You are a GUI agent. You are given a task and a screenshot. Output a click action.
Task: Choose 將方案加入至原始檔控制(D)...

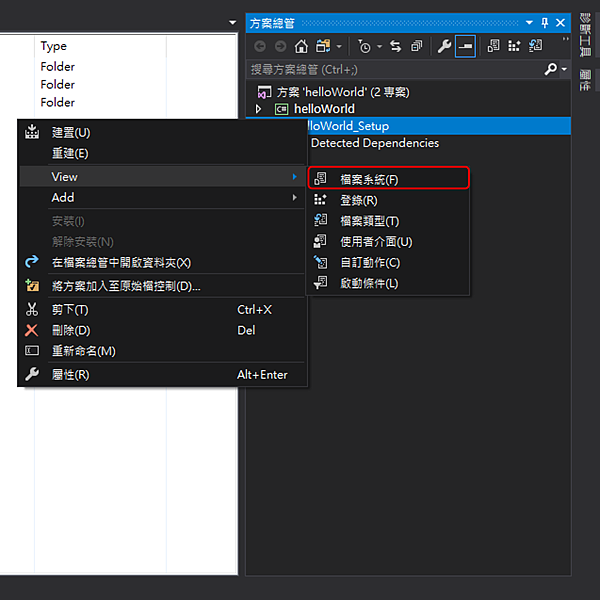point(162,286)
